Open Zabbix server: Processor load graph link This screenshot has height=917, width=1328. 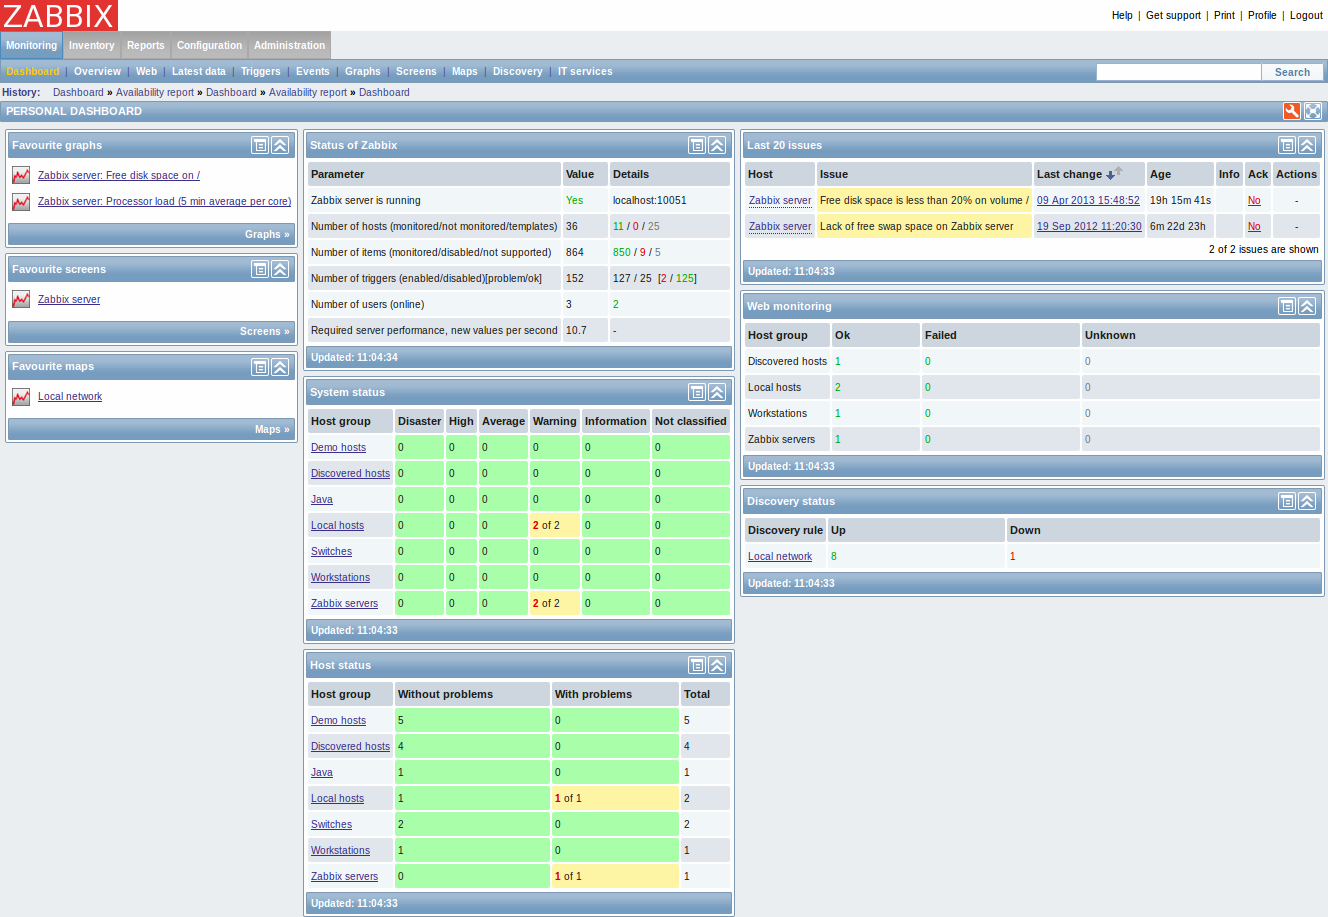165,201
